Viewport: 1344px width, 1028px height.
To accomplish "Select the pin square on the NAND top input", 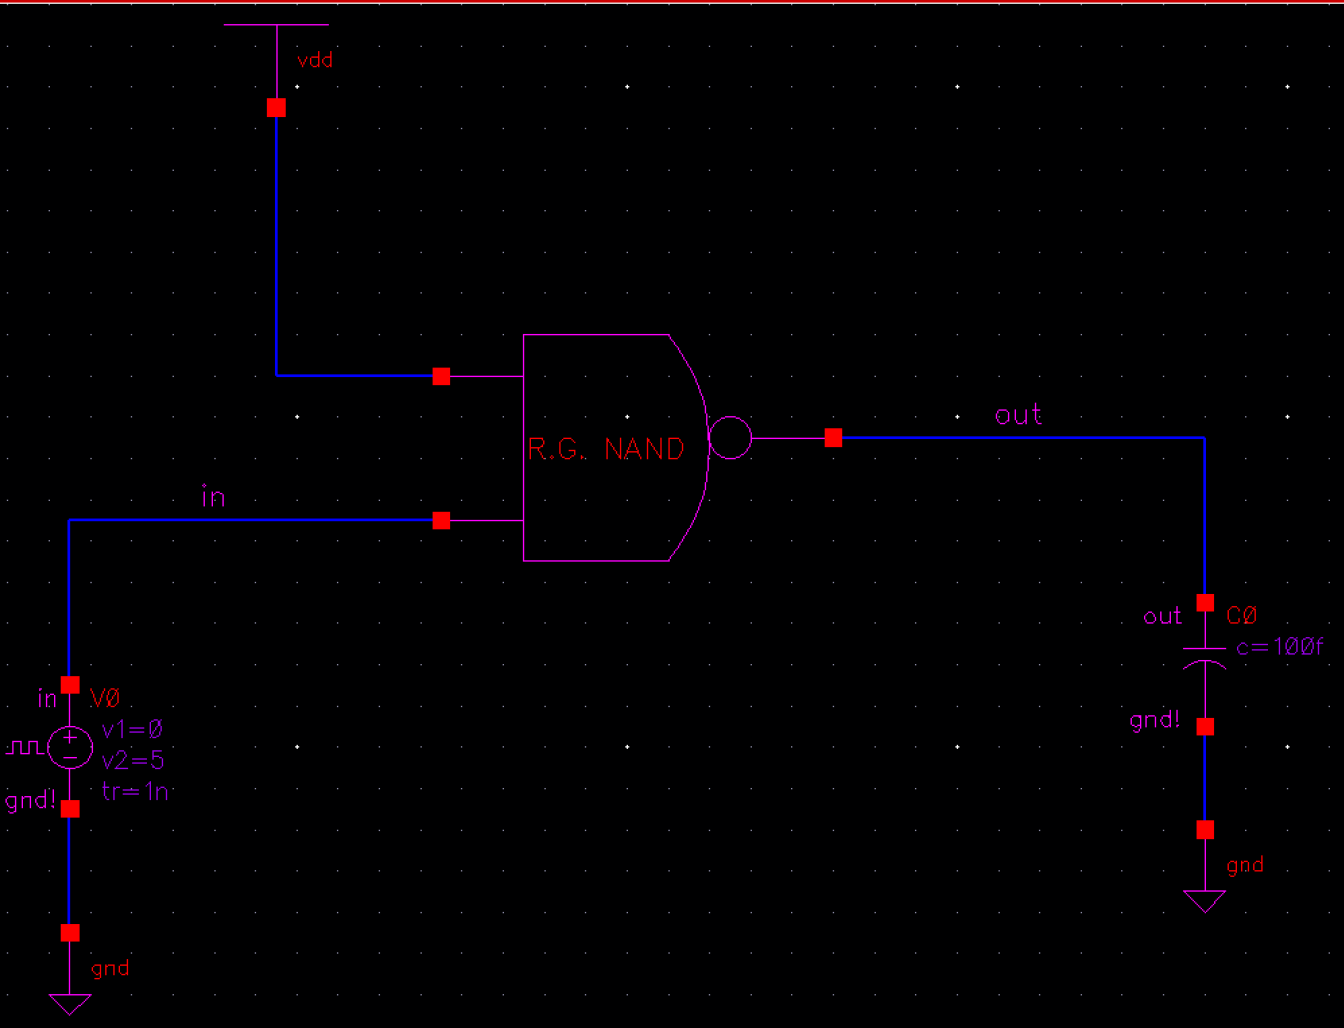I will (441, 376).
